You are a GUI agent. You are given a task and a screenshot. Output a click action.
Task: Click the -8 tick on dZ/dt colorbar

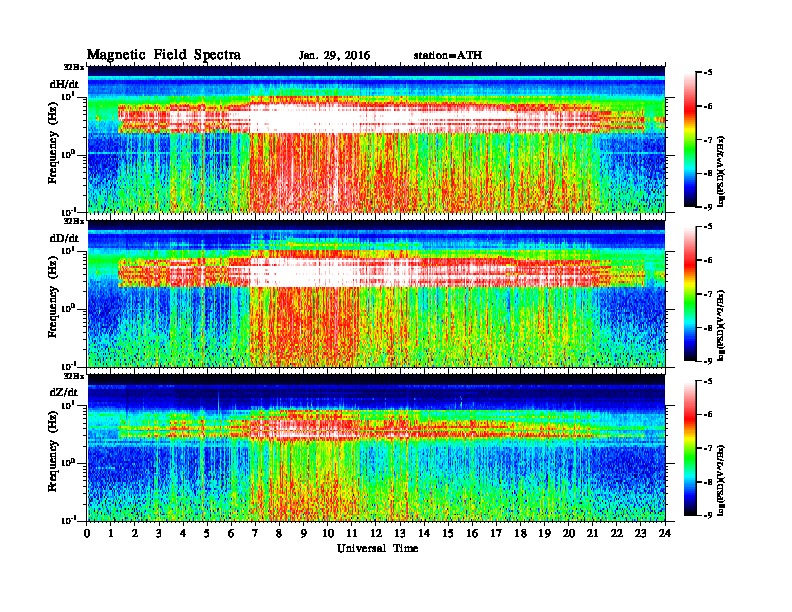point(708,482)
